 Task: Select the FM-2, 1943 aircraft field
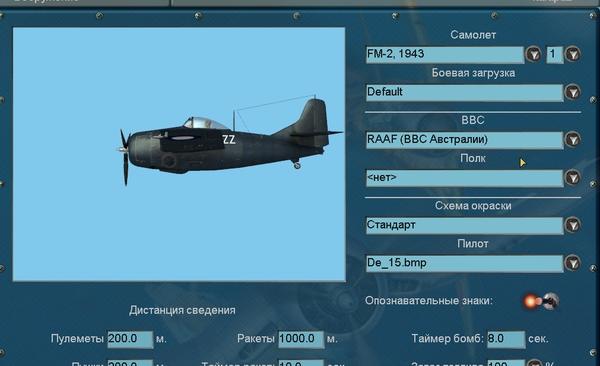(x=445, y=55)
